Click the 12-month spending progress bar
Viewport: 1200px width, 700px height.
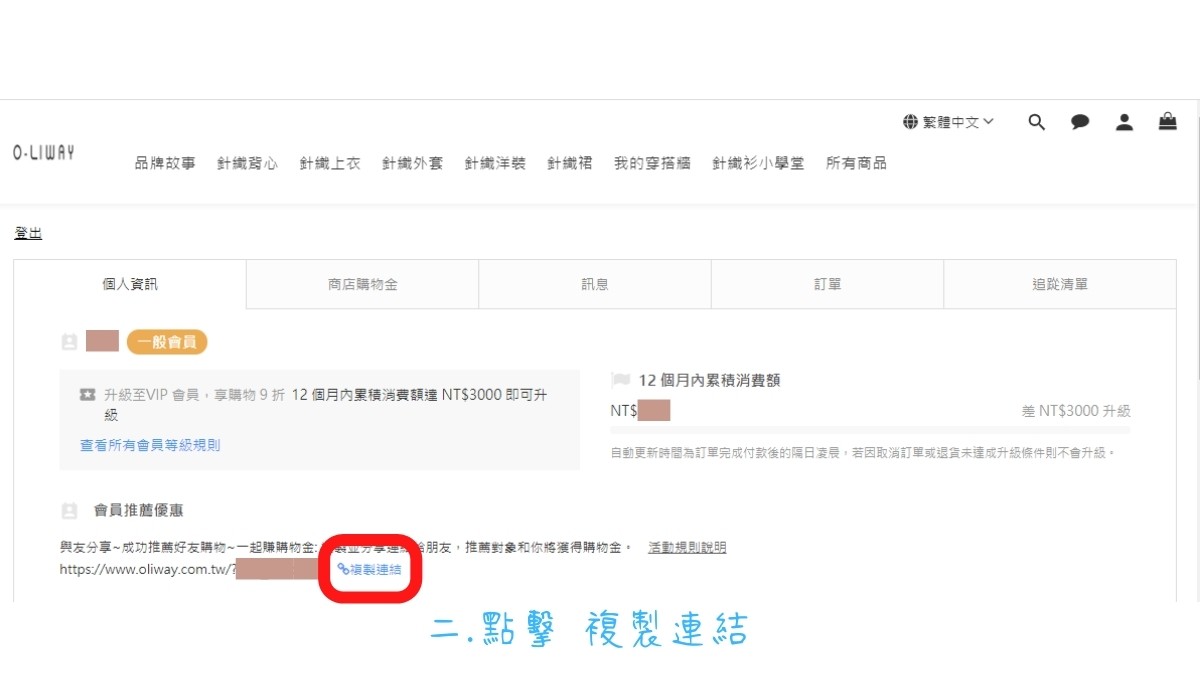point(870,430)
